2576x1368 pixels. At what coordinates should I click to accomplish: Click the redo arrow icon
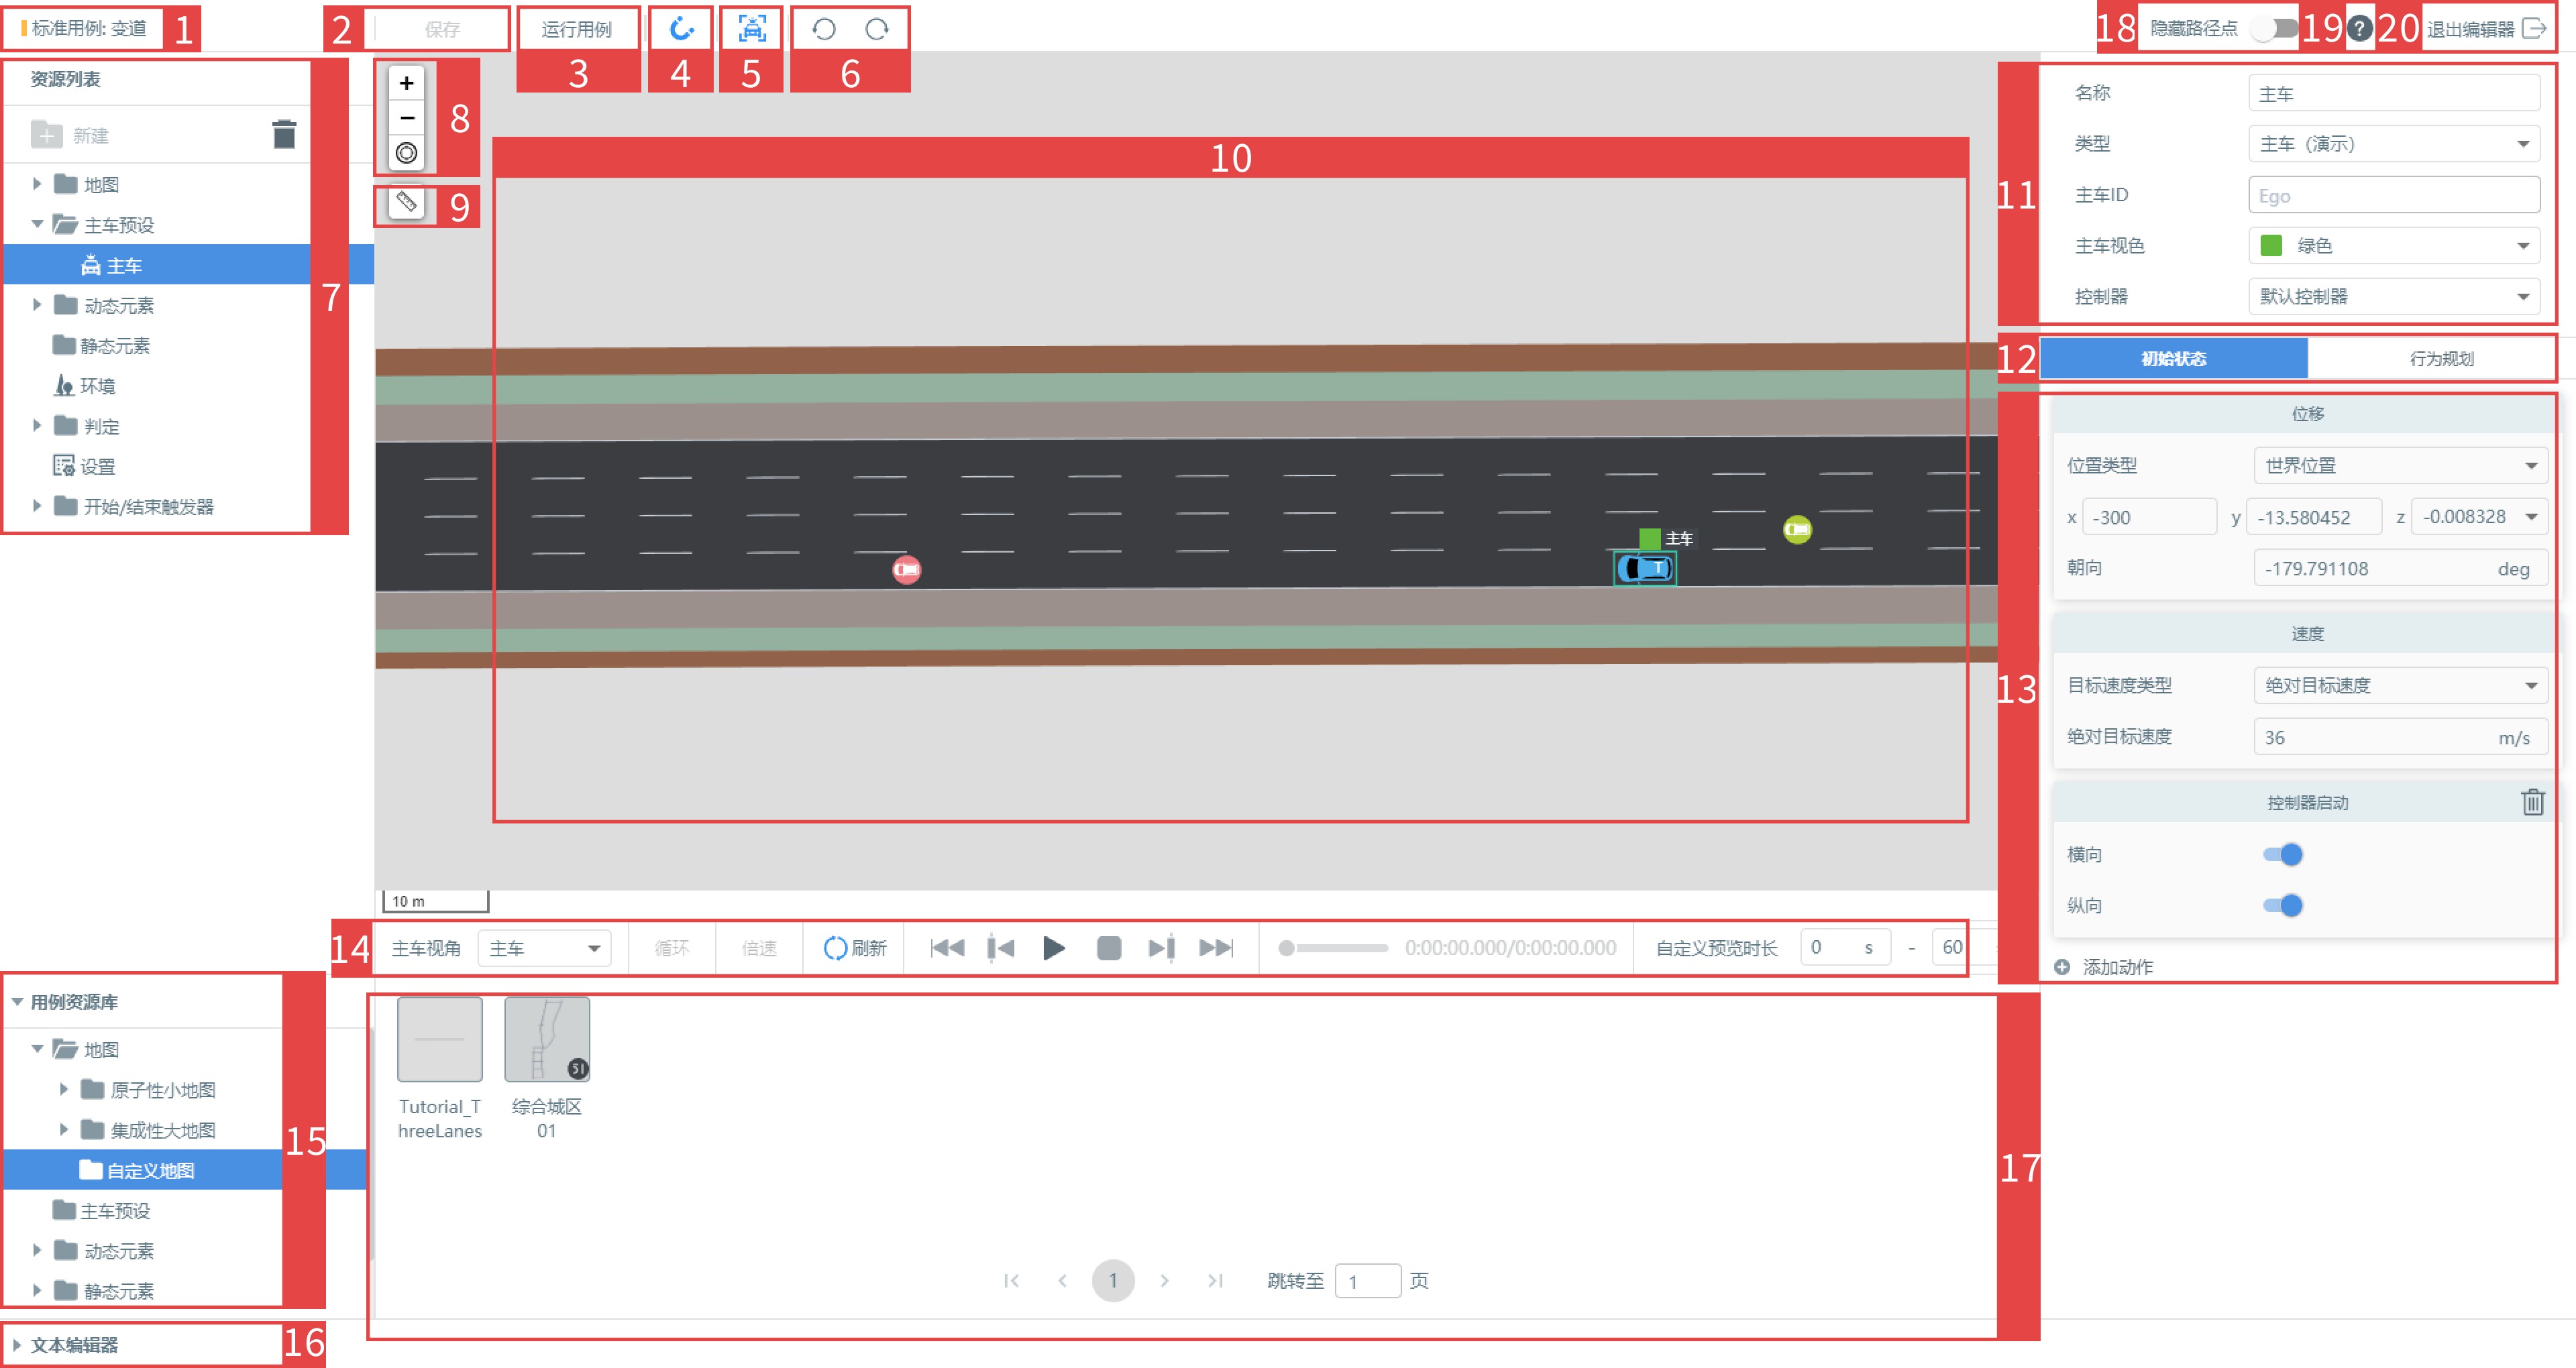click(x=877, y=29)
